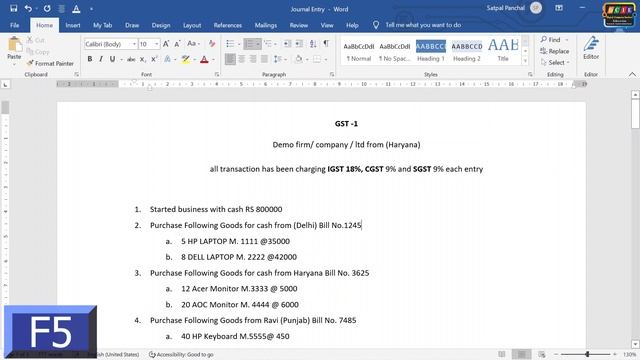Click the Paste clipboard icon
Image resolution: width=640 pixels, height=360 pixels.
point(14,44)
